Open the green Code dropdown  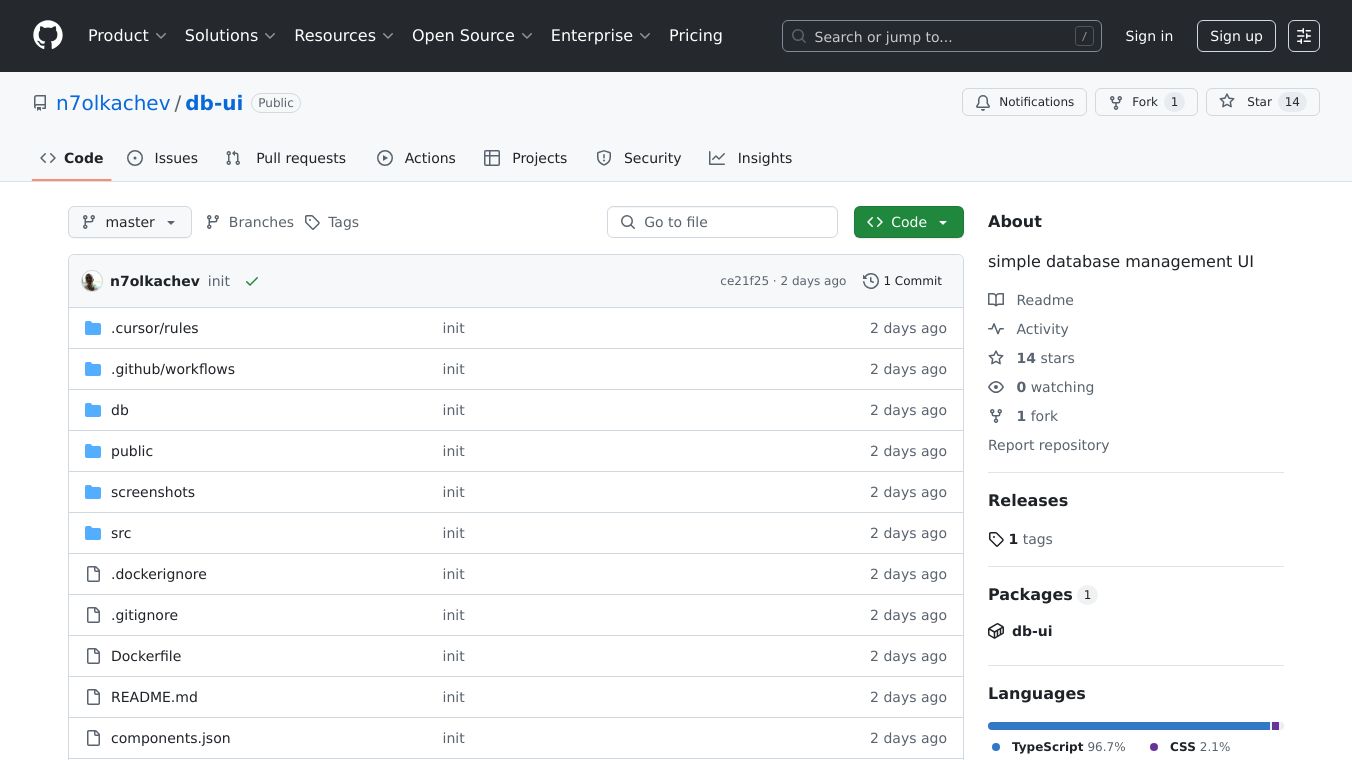coord(908,222)
